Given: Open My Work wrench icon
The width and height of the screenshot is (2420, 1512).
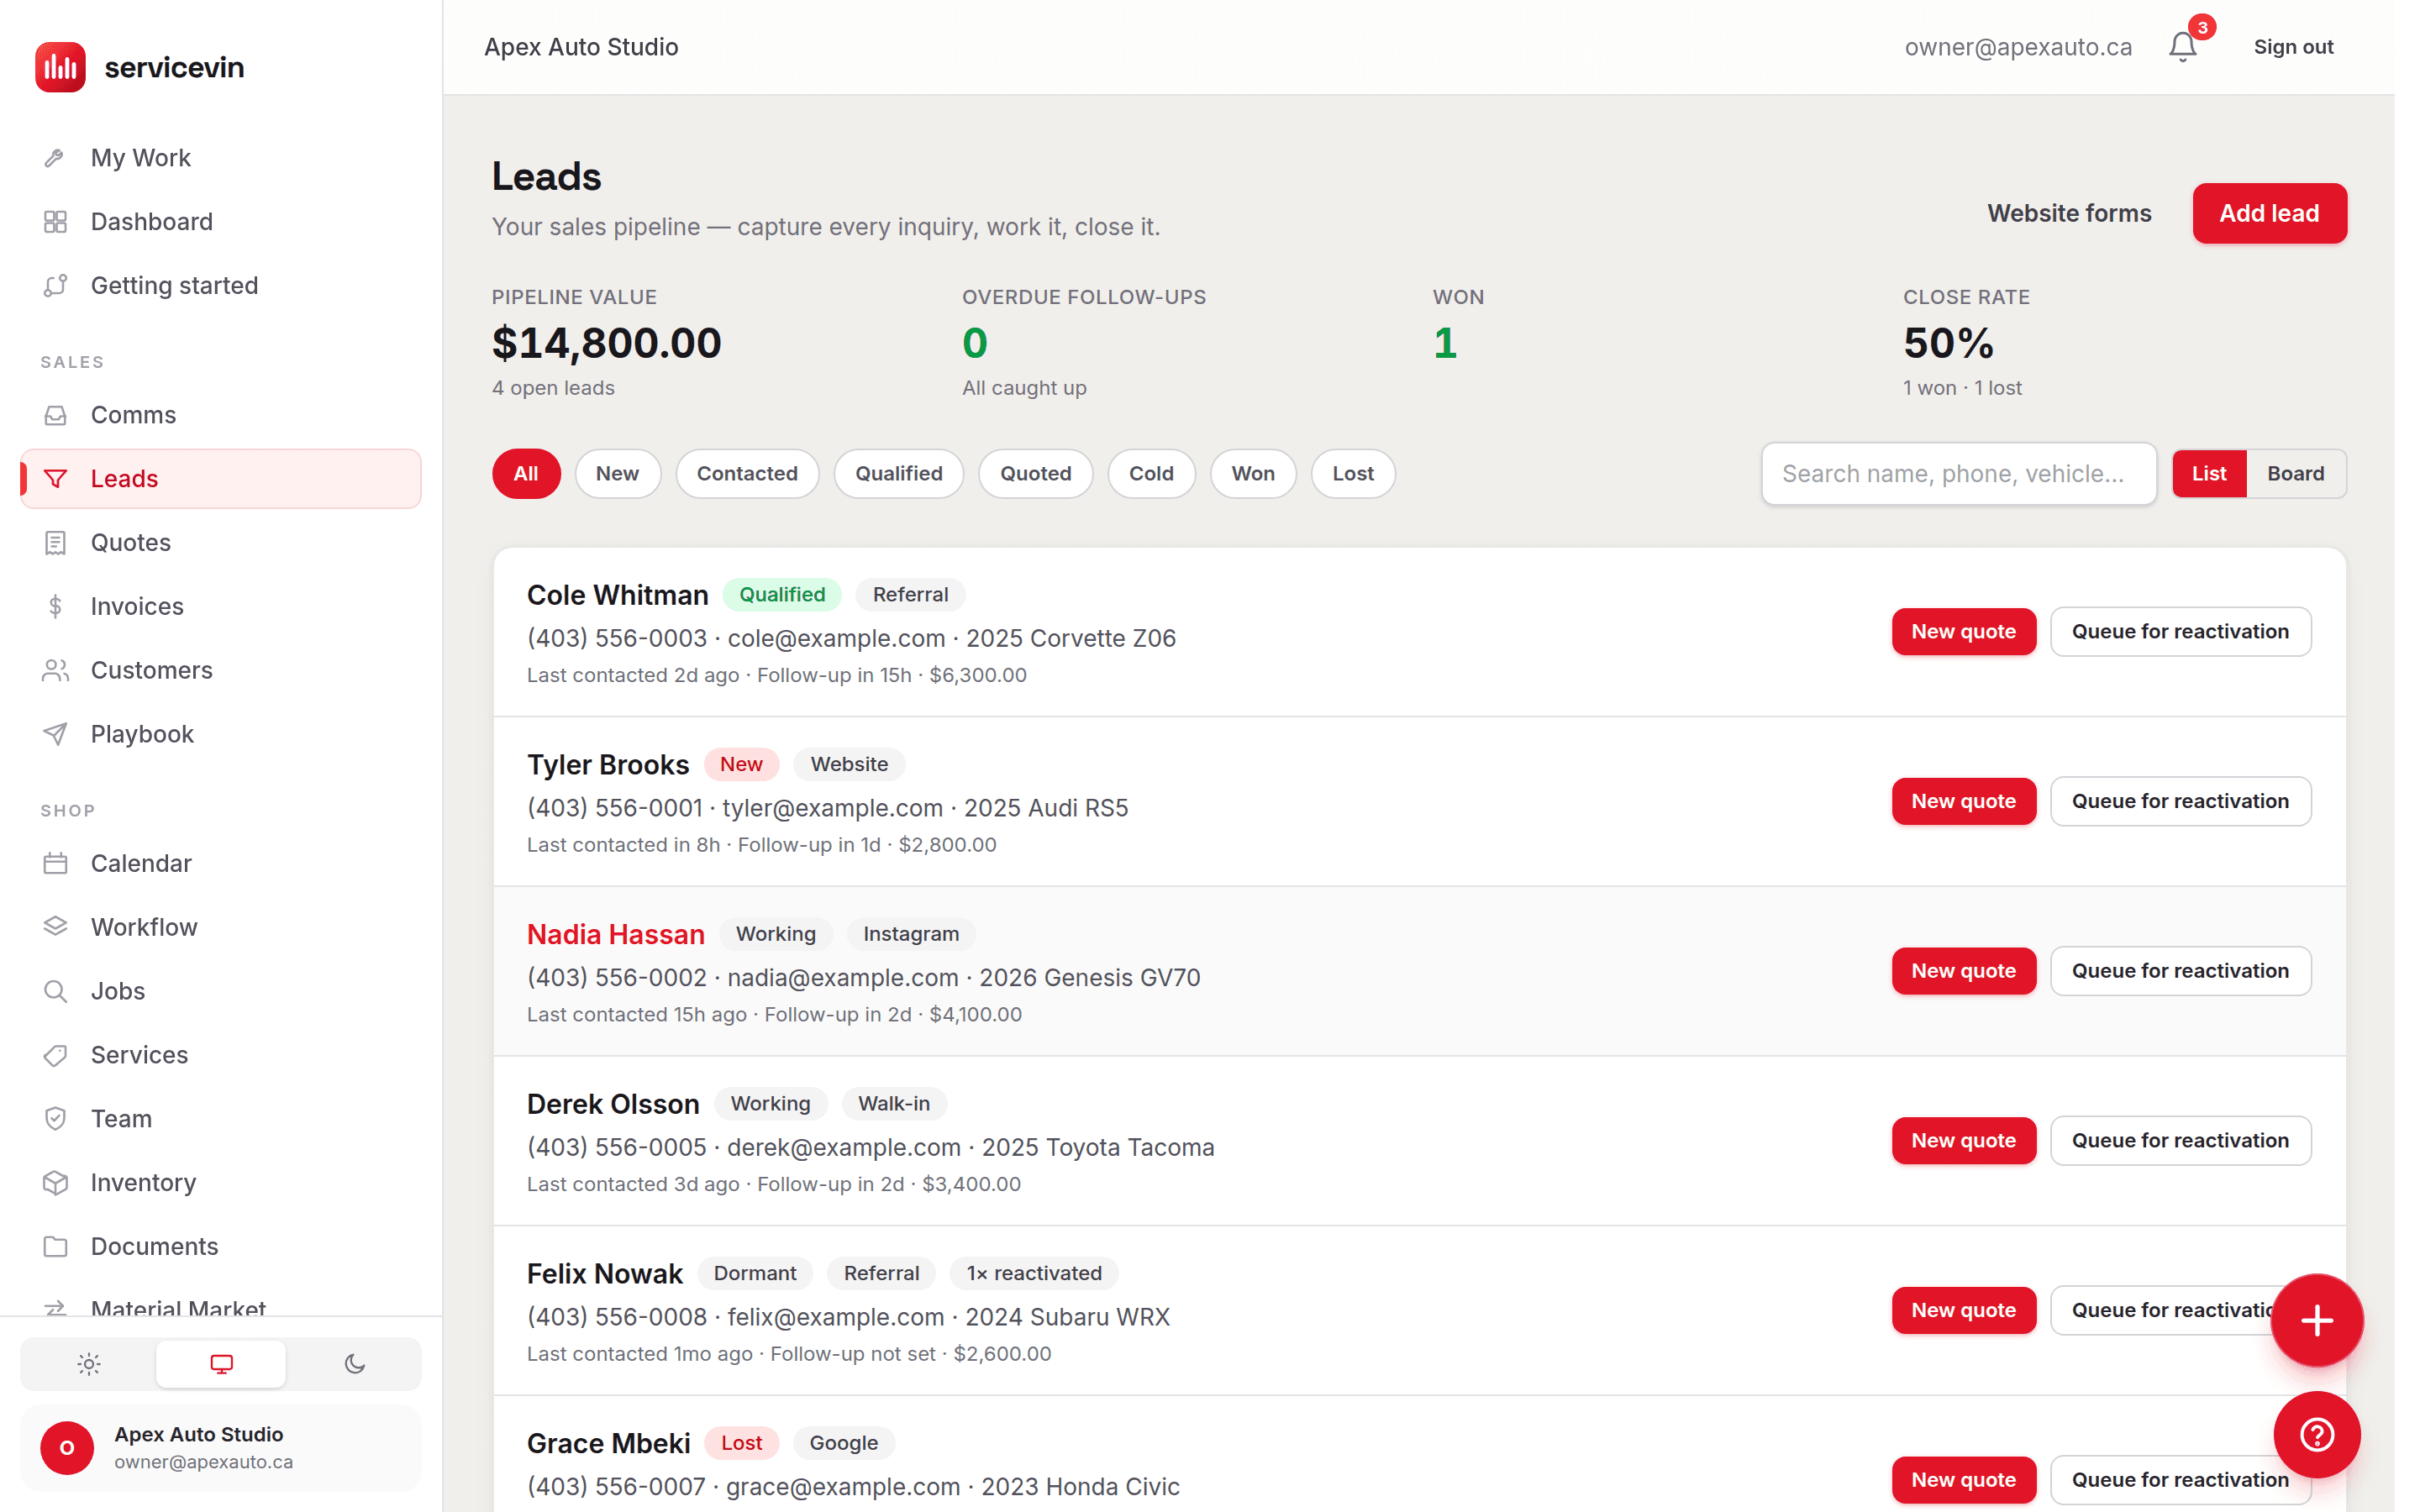Looking at the screenshot, I should coord(55,158).
